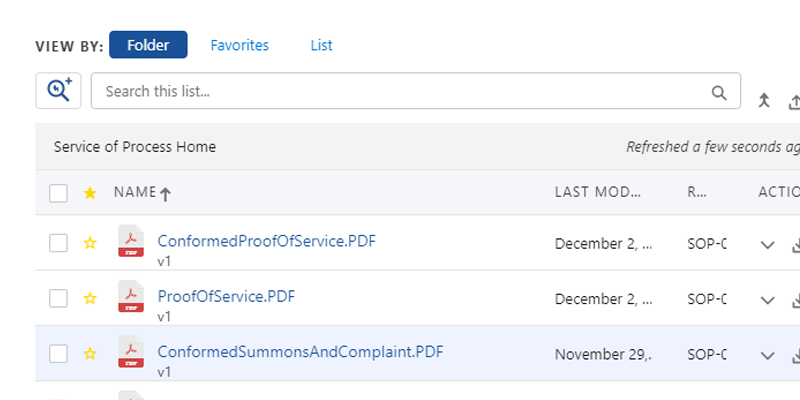Click the merge arrow icon right of search
Viewport: 800px width, 400px height.
[764, 101]
